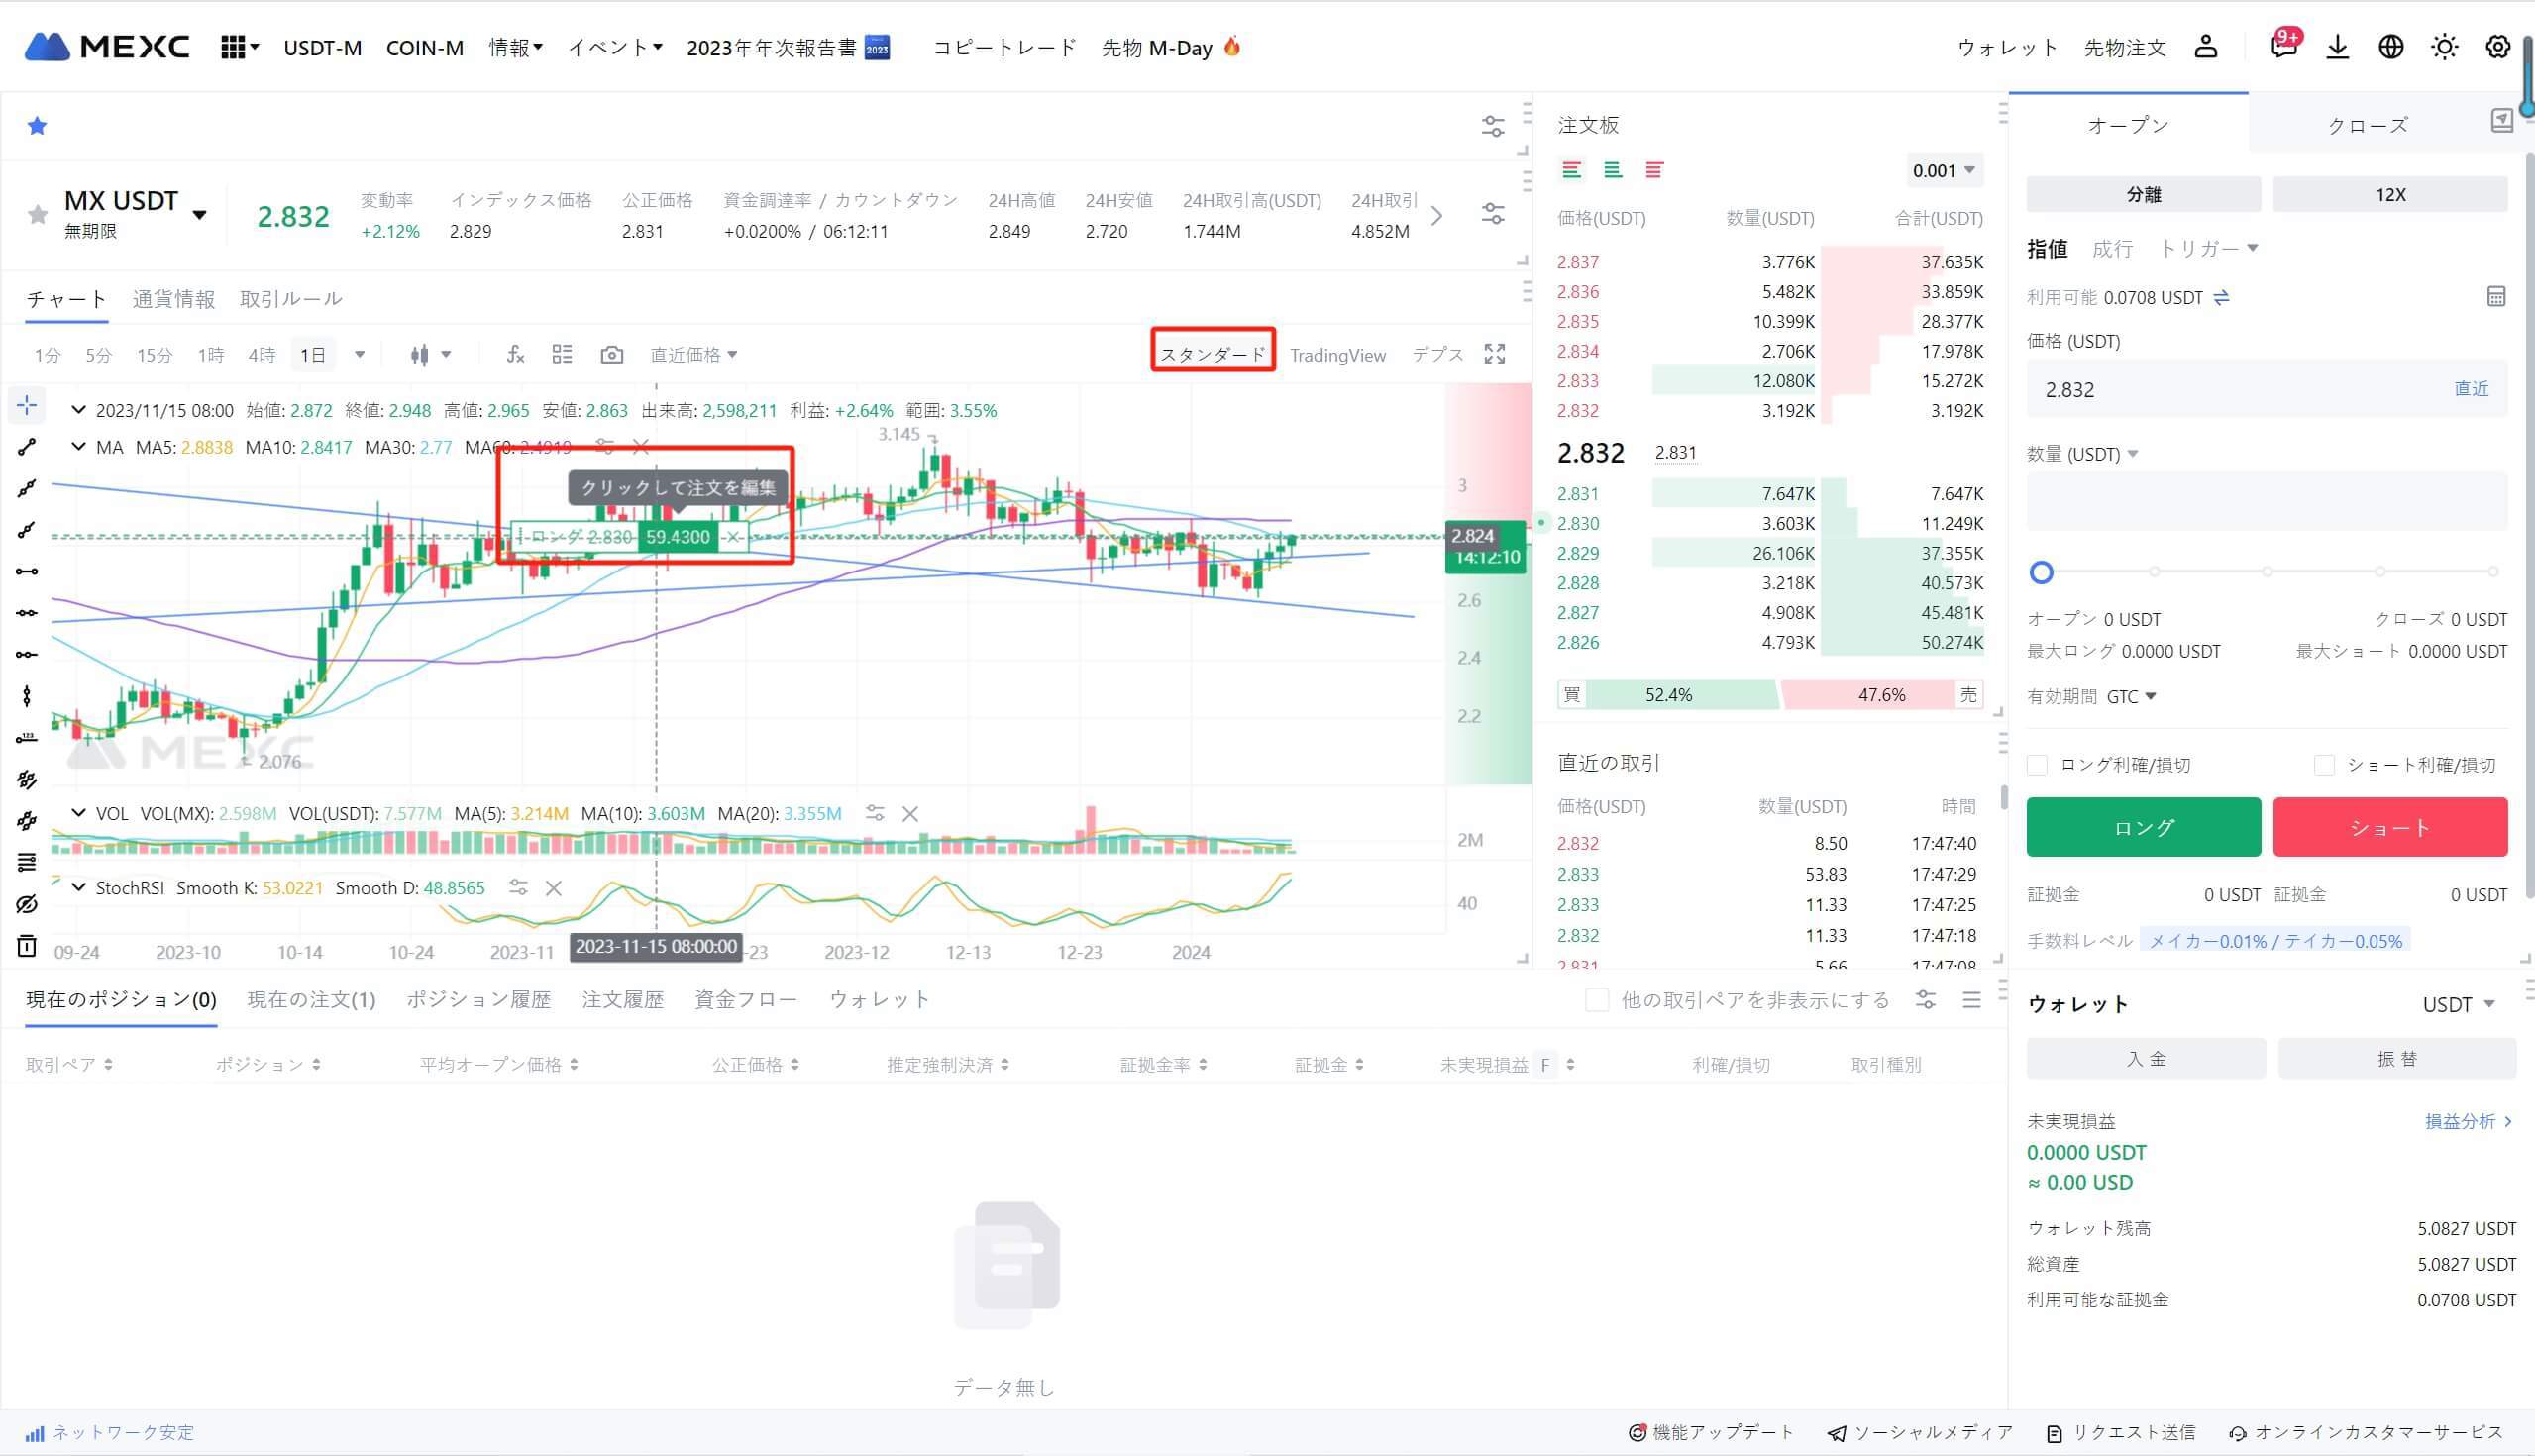Image resolution: width=2535 pixels, height=1456 pixels.
Task: Take a chart screenshot with the camera icon
Action: click(610, 354)
